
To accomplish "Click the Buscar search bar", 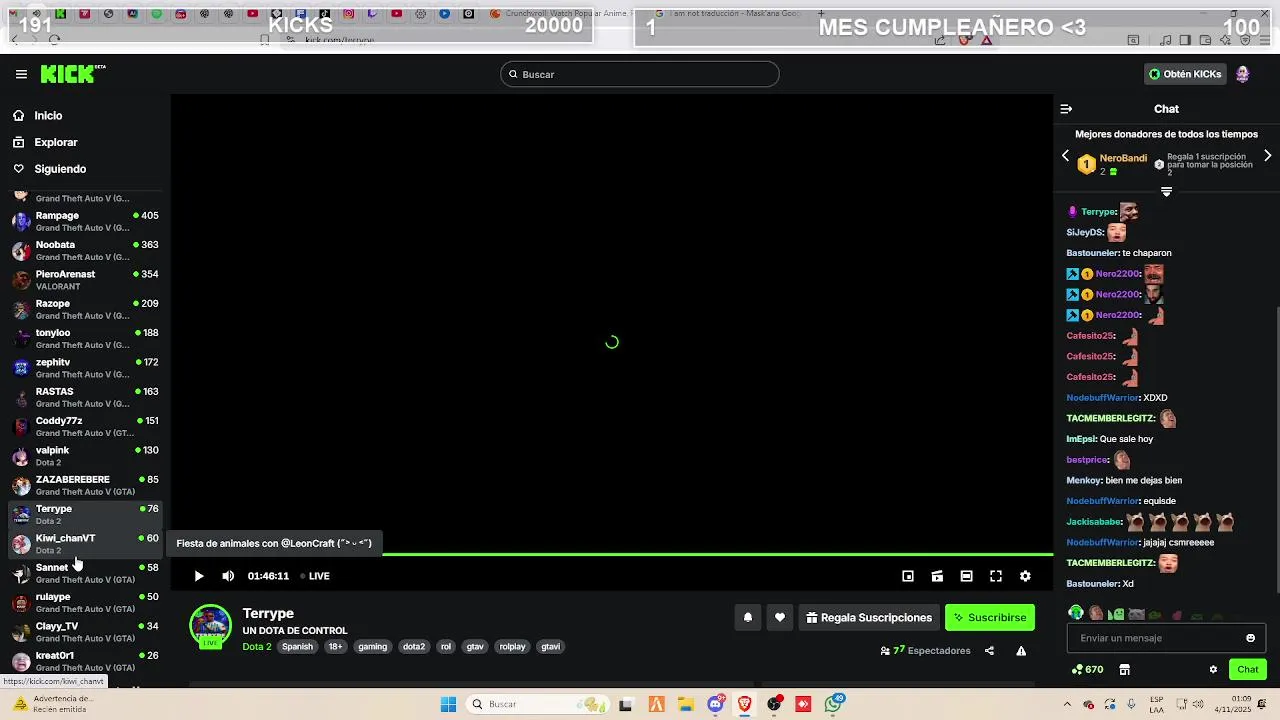I will pyautogui.click(x=640, y=74).
